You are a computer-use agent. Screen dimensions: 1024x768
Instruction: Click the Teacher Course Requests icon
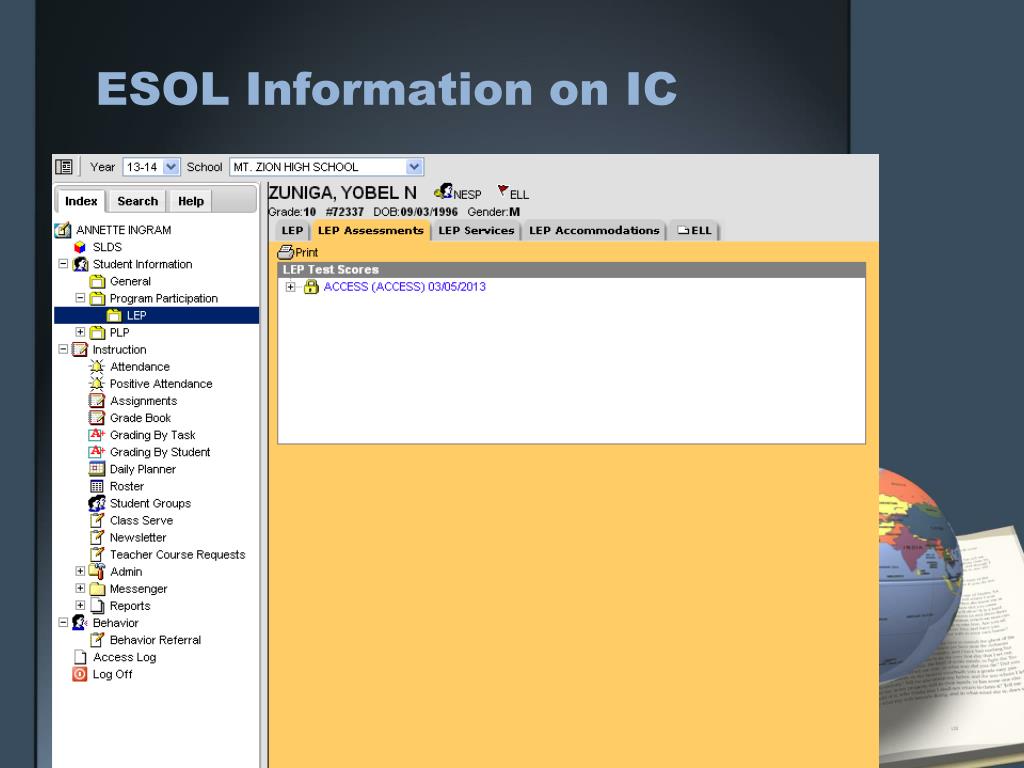point(97,554)
